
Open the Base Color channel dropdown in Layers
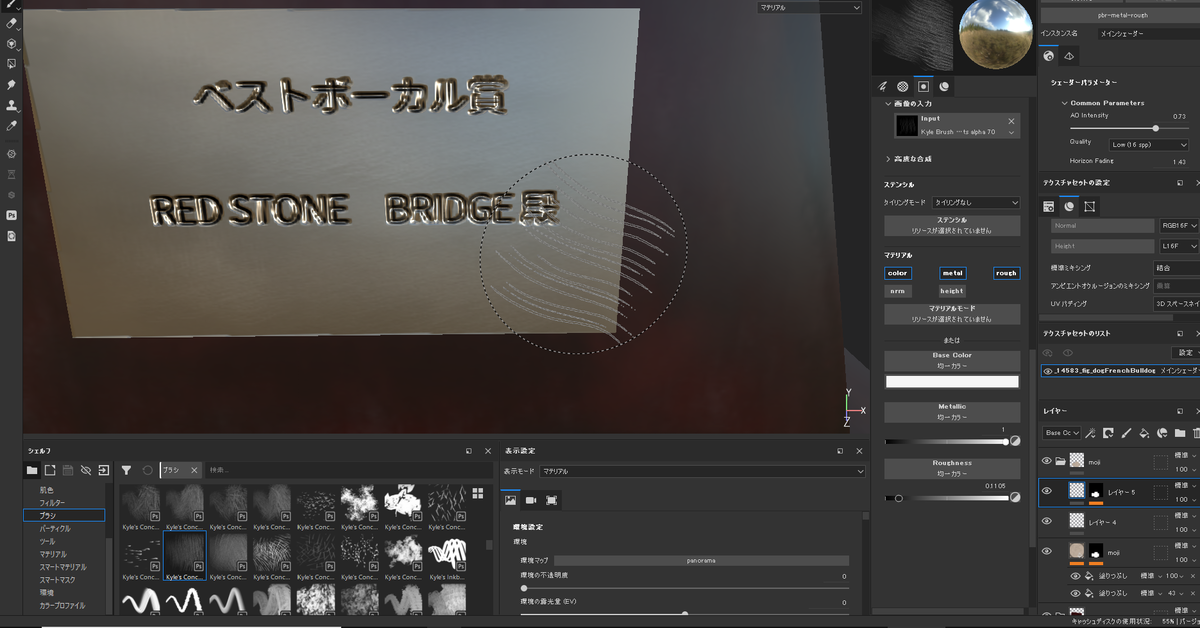[1061, 433]
